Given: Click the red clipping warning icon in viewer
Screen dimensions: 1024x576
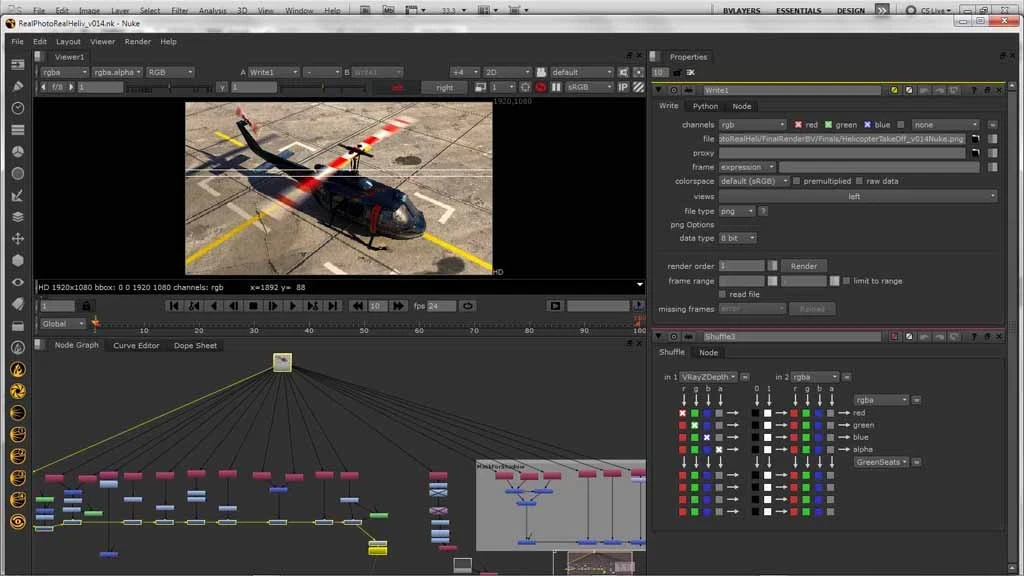Looking at the screenshot, I should pos(541,87).
